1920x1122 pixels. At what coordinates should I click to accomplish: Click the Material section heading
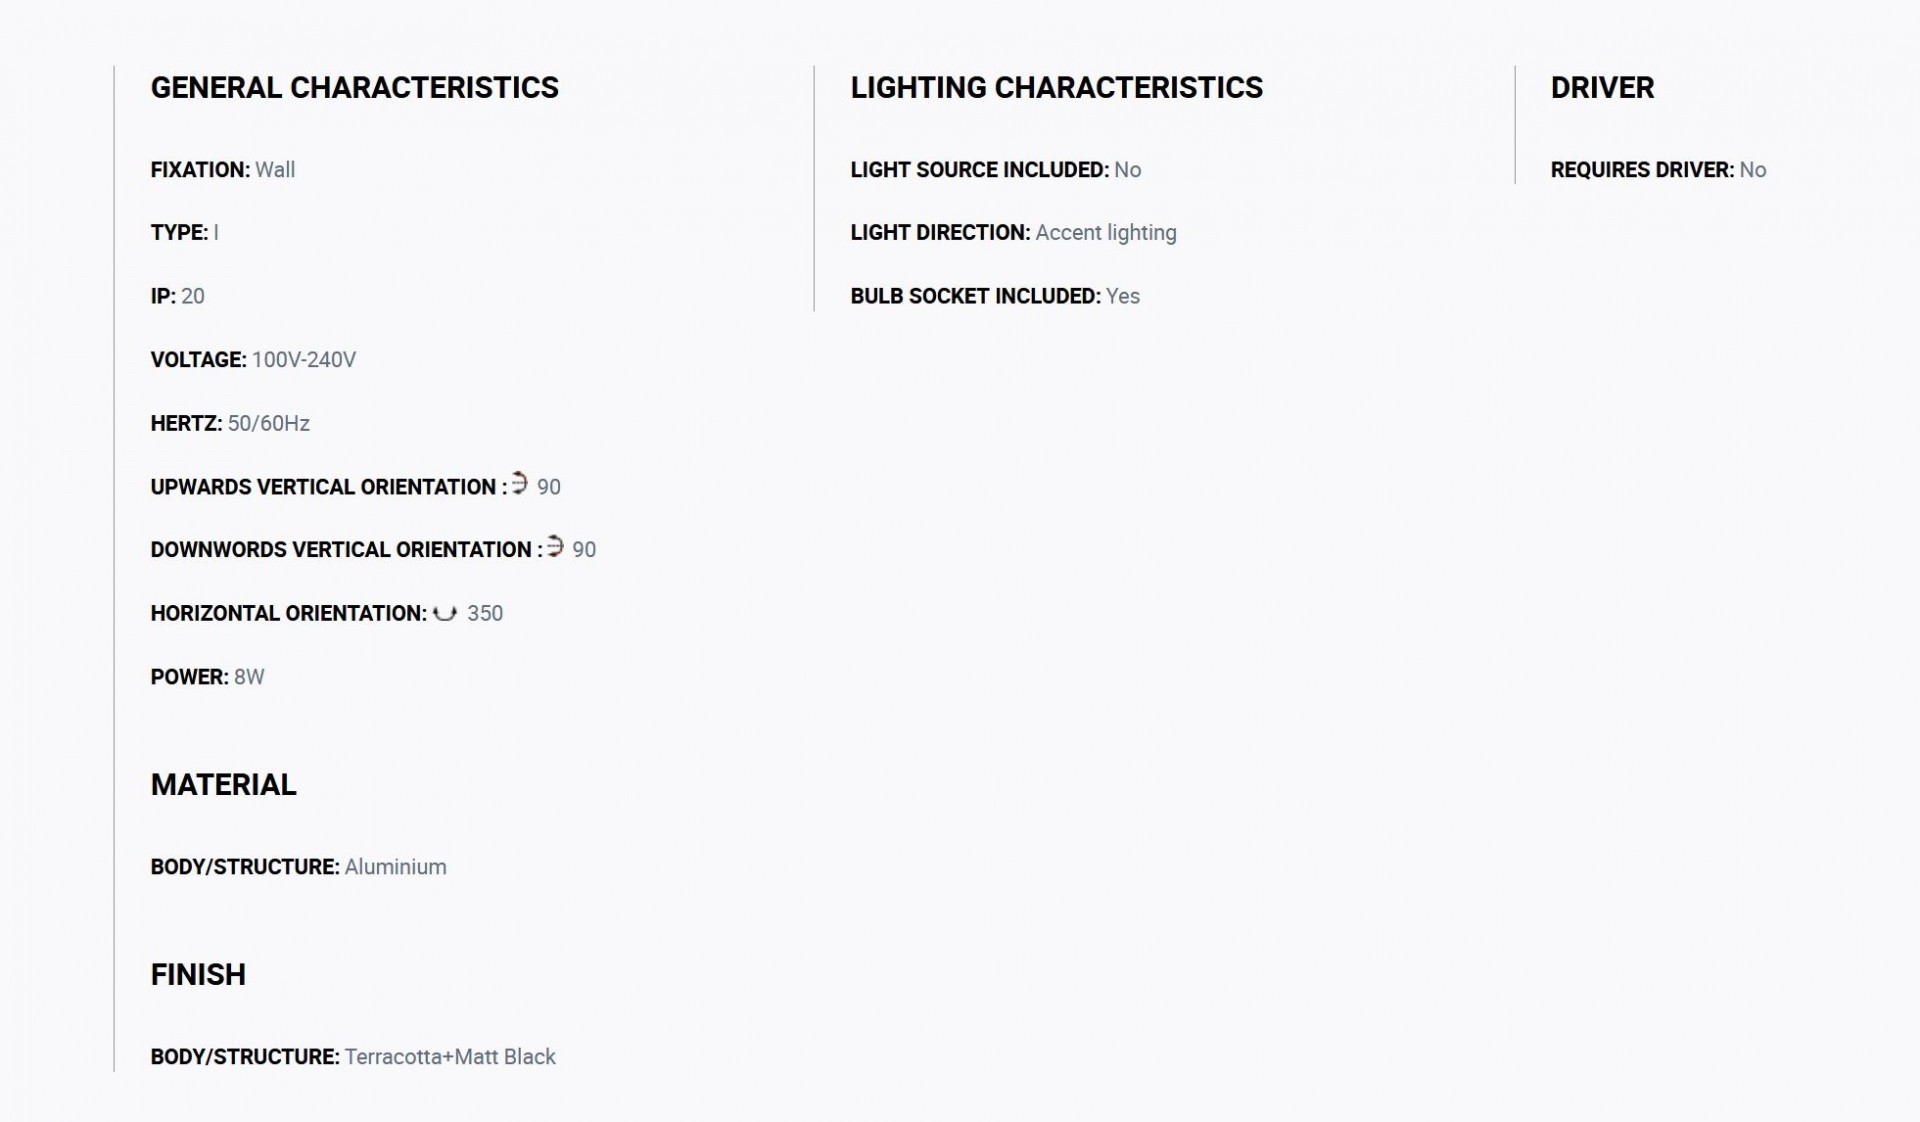pos(223,785)
